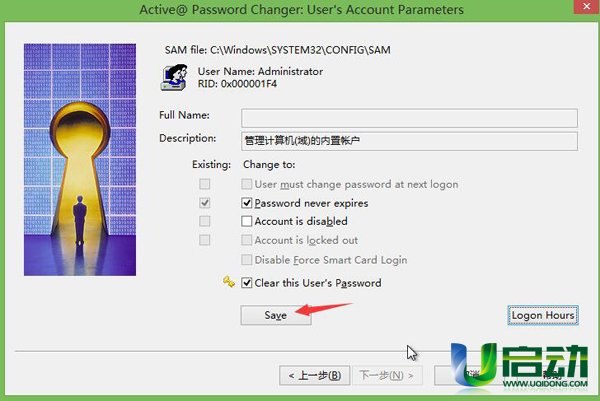Click the yellow keys icon beside Clear Password
The image size is (600, 401).
[229, 282]
